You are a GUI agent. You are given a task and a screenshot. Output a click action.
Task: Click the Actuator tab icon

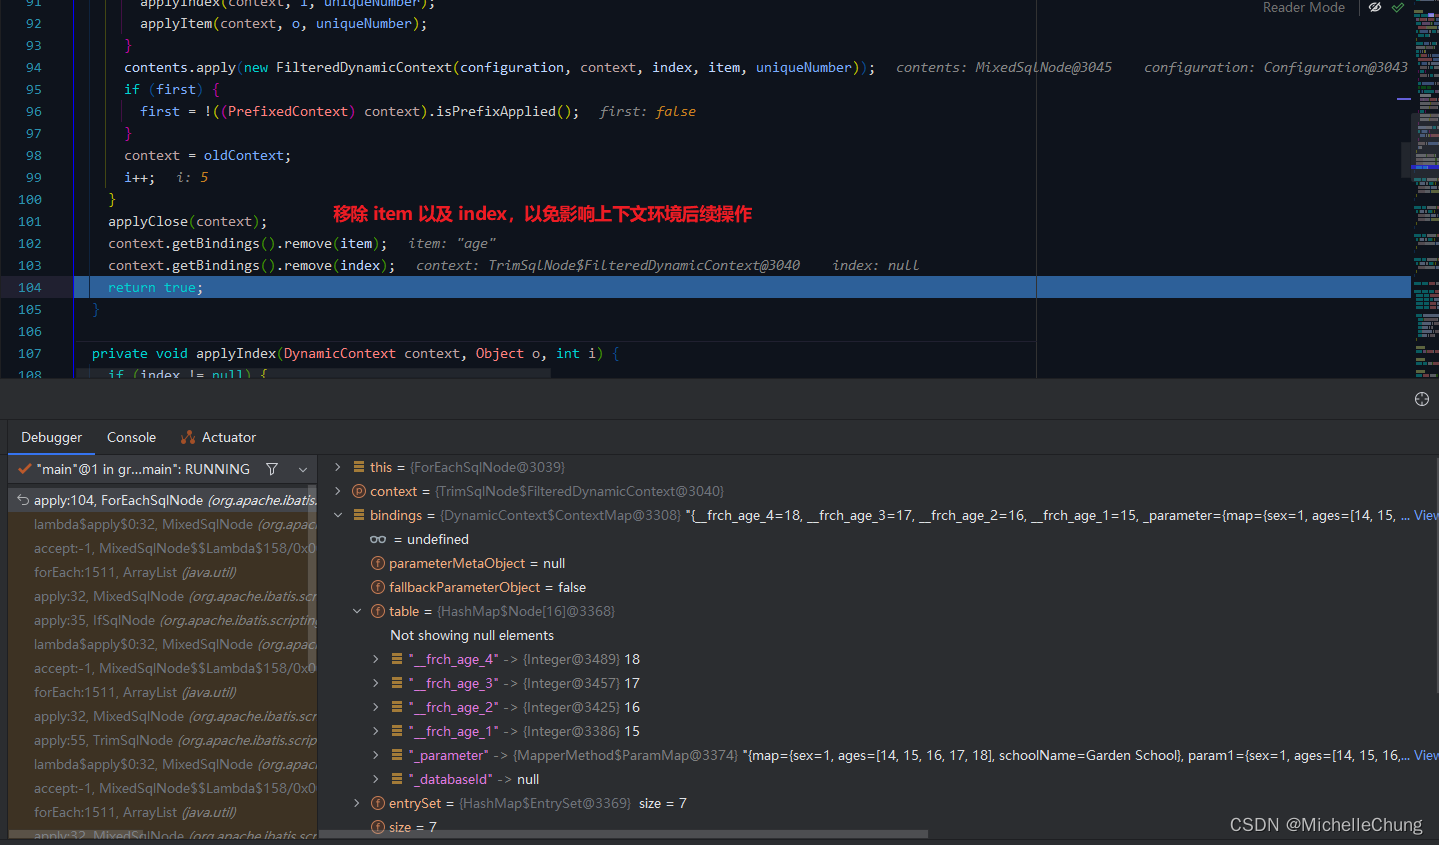188,437
